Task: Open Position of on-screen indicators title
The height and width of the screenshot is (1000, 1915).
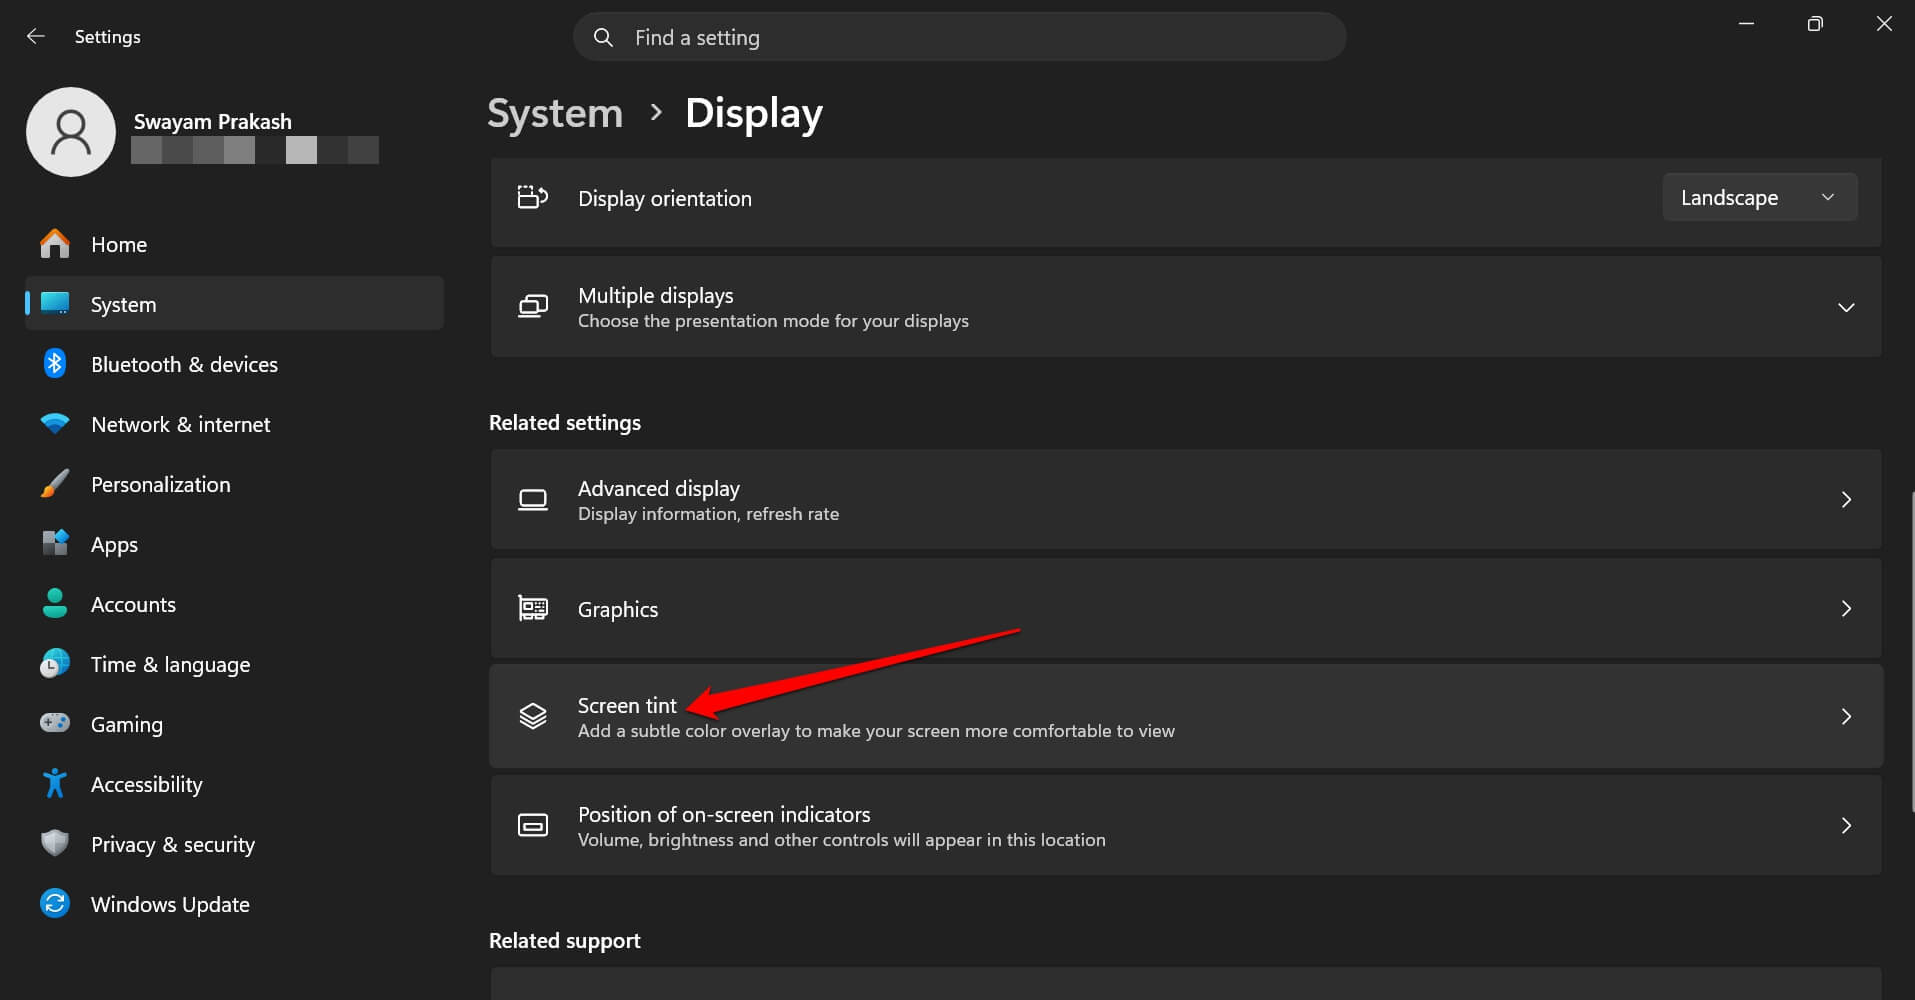Action: pyautogui.click(x=724, y=814)
